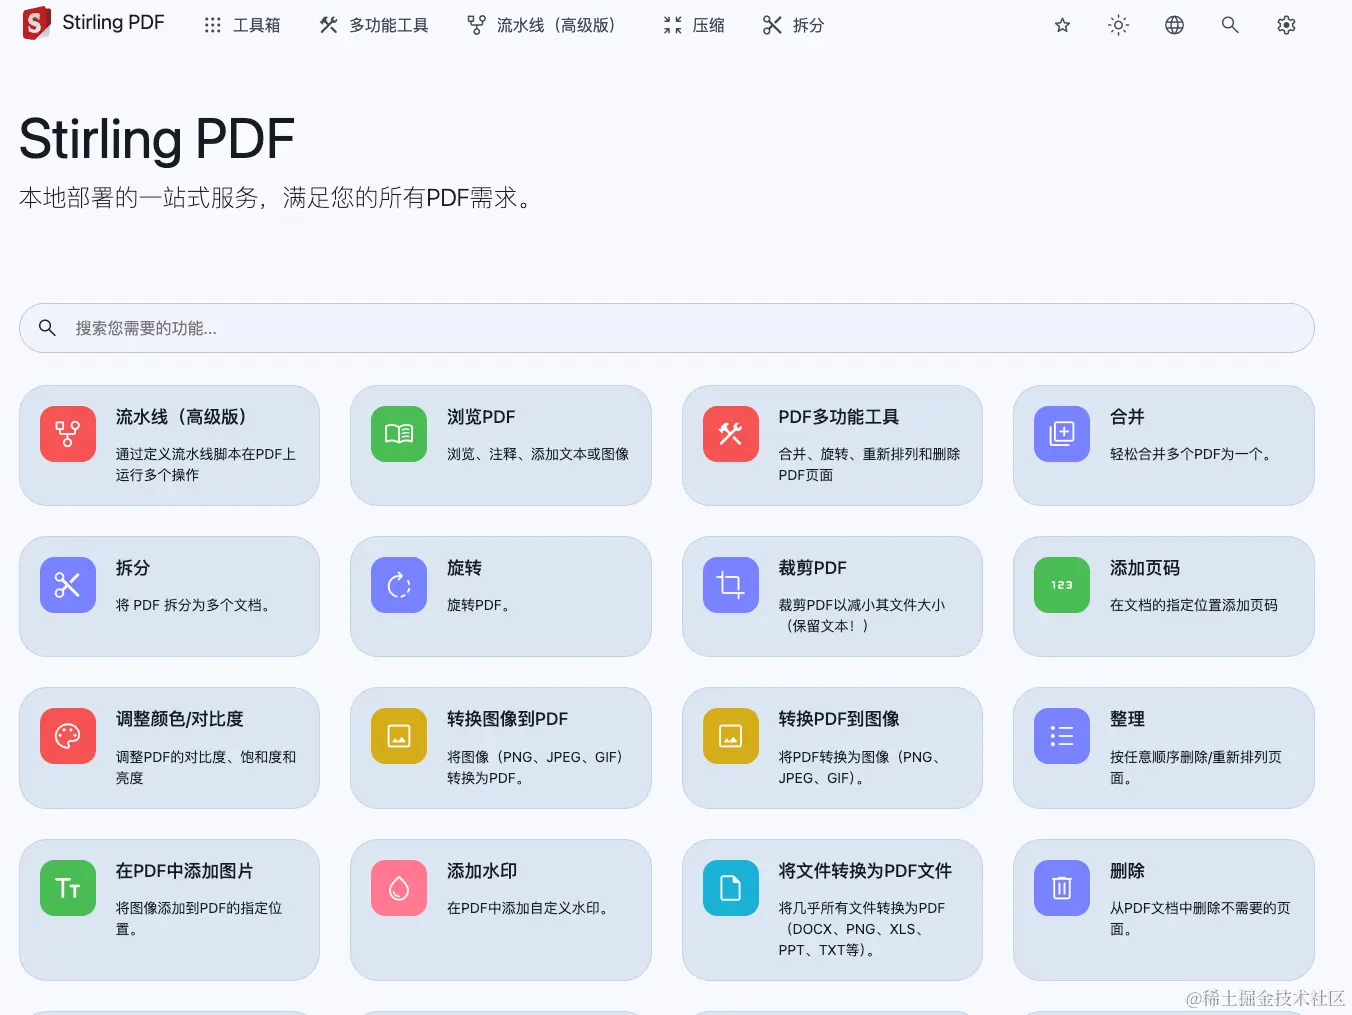Click the text 在文档的指定位置添加页码

click(x=1194, y=605)
